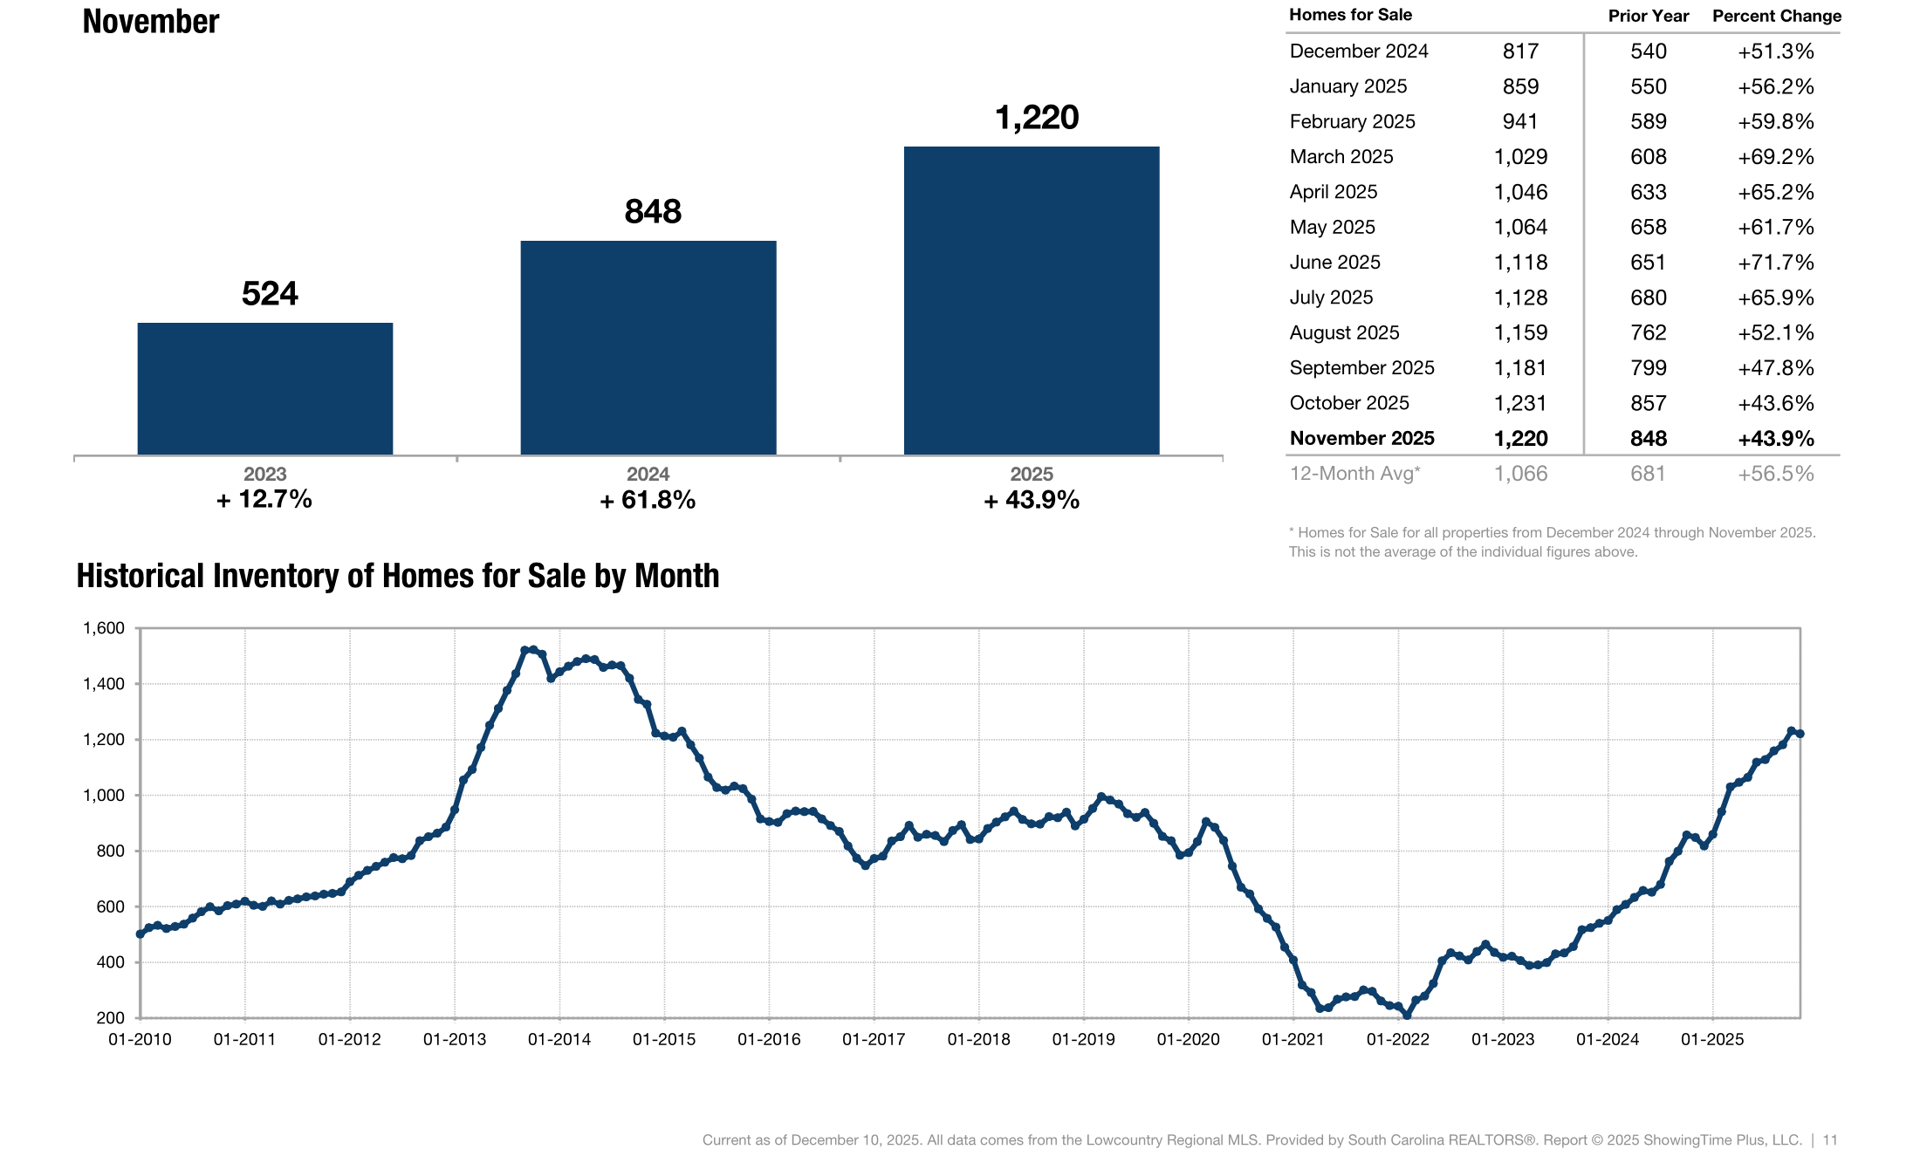Click the Historical Inventory chart title
Viewport: 1920px width, 1156px height.
(397, 576)
